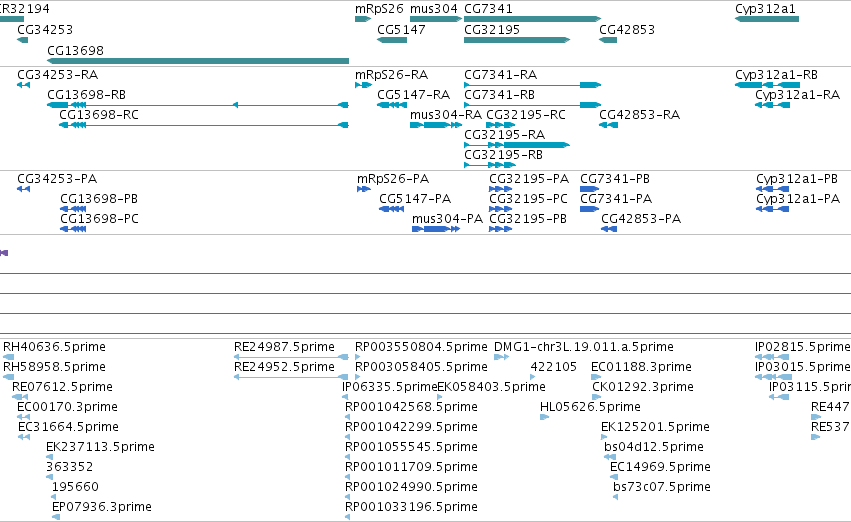Select the IP06335.5prime EST label
The image size is (851, 522).
pos(389,387)
